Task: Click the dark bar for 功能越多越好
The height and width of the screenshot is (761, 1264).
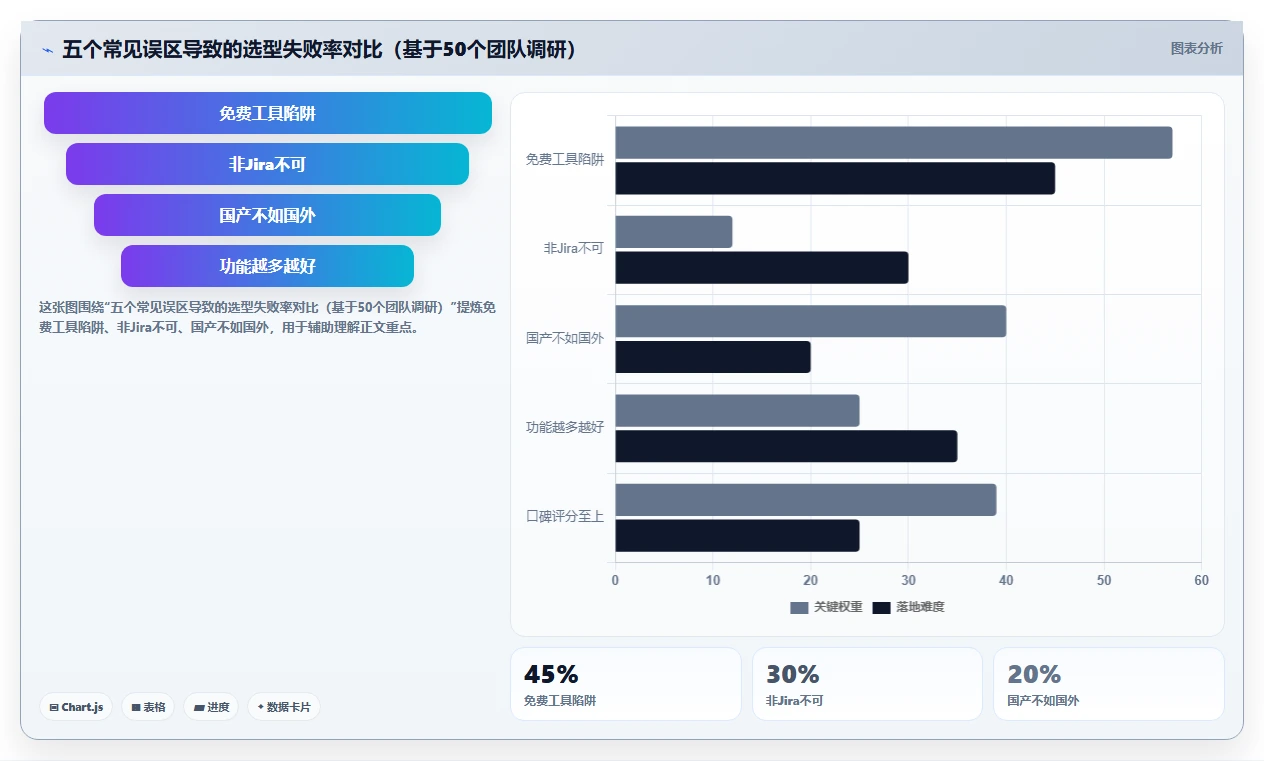Action: 786,446
